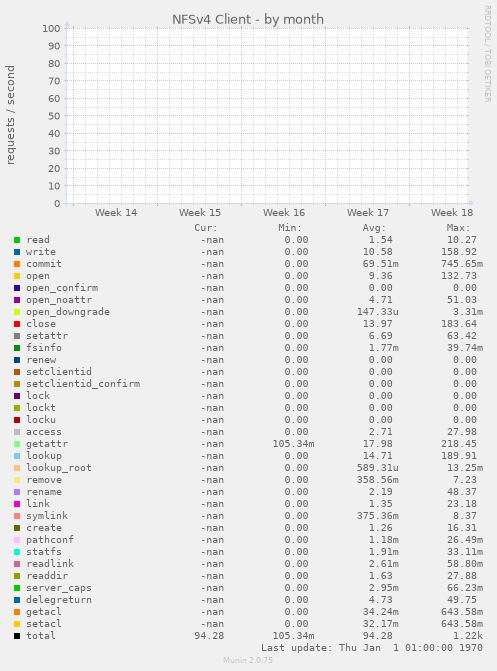
Task: Click the Munin 2.0.75 footer text
Action: pyautogui.click(x=248, y=660)
